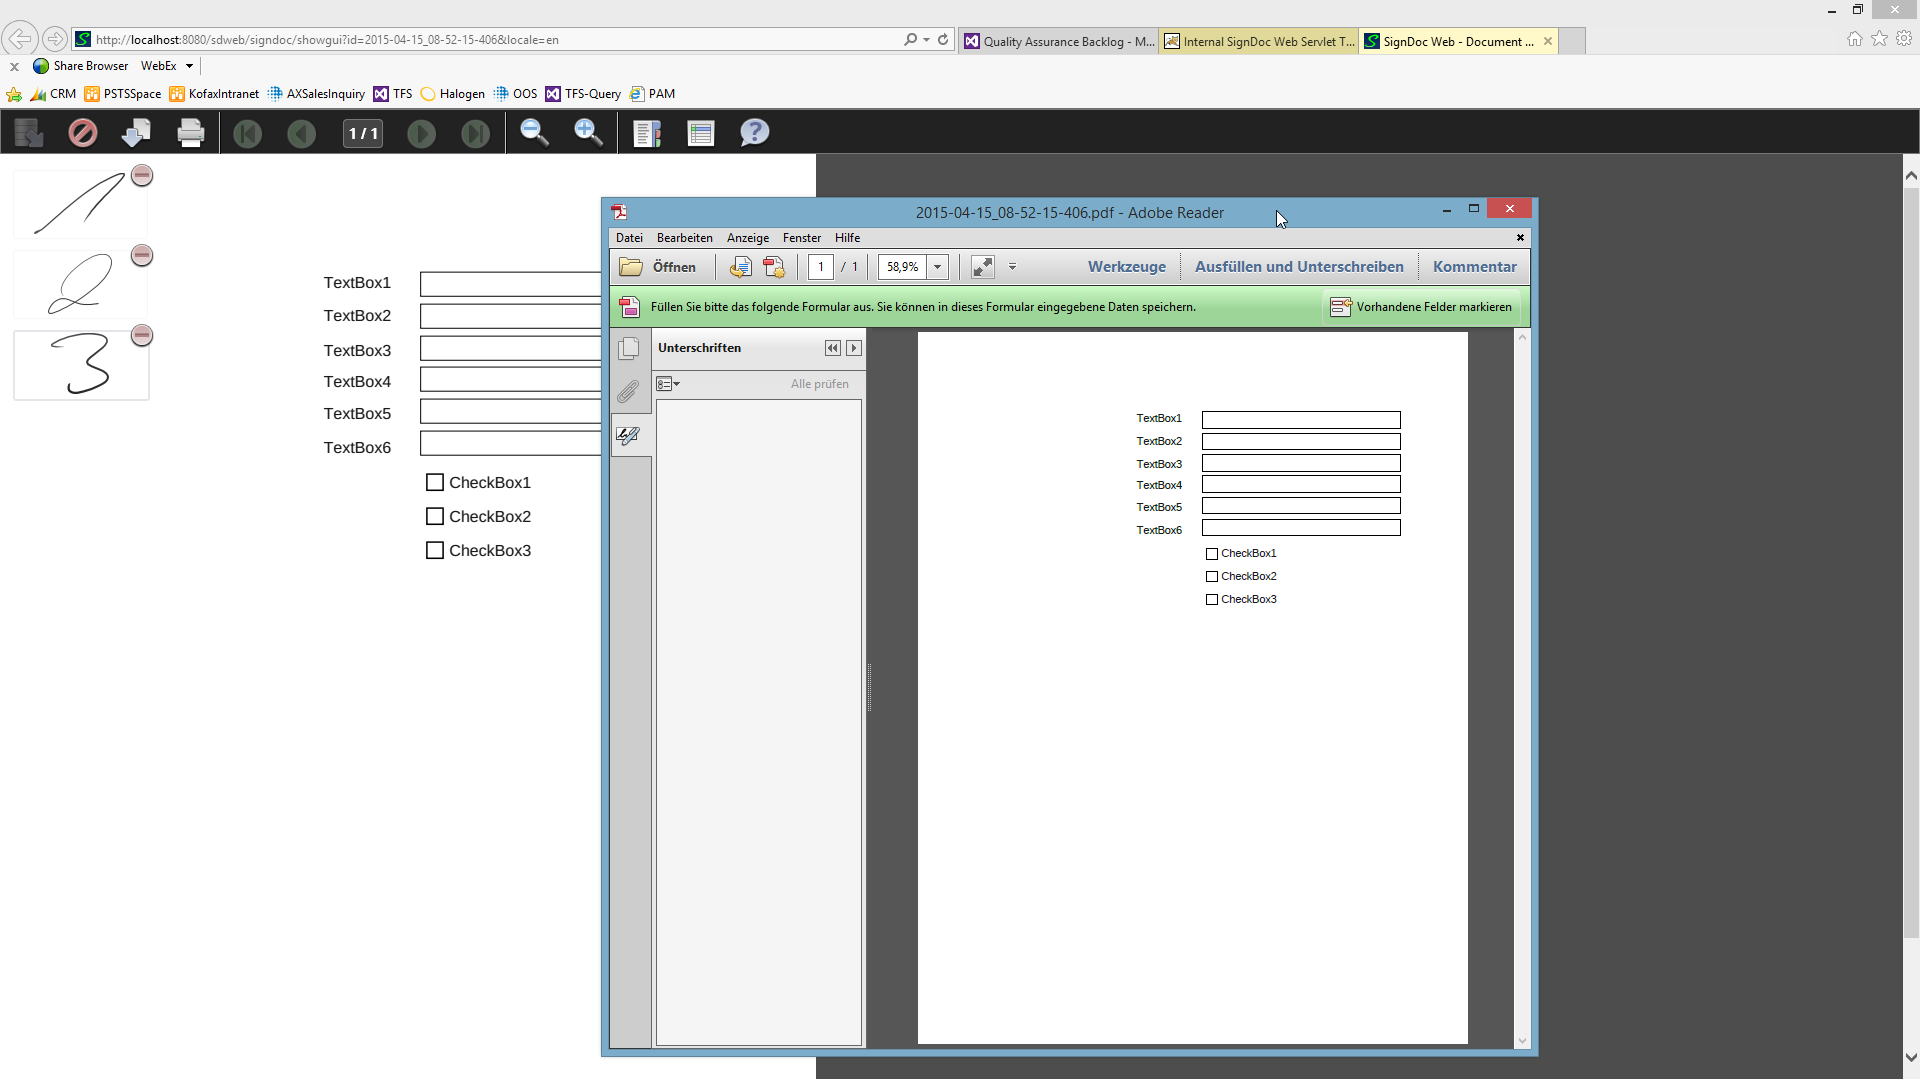Open the zoom percentage dropdown in Adobe Reader

(938, 267)
